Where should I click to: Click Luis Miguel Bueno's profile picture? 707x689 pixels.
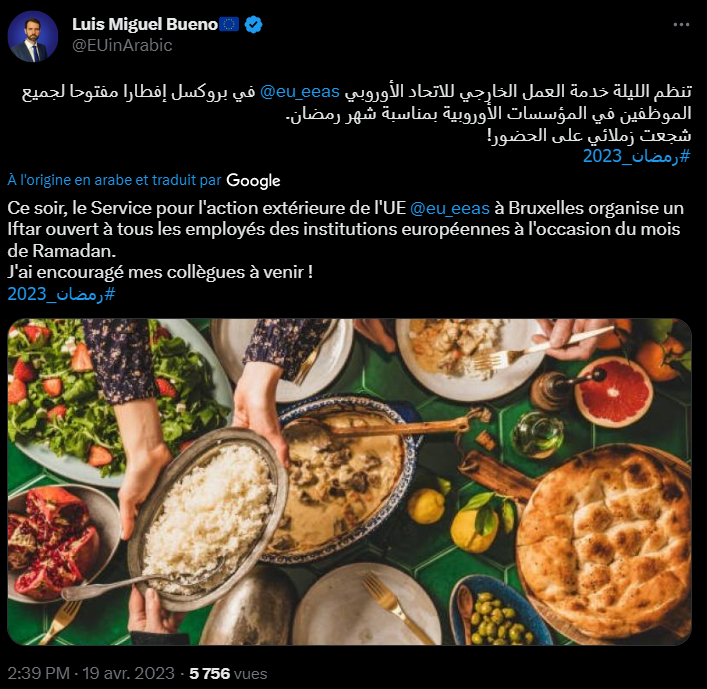coord(33,37)
